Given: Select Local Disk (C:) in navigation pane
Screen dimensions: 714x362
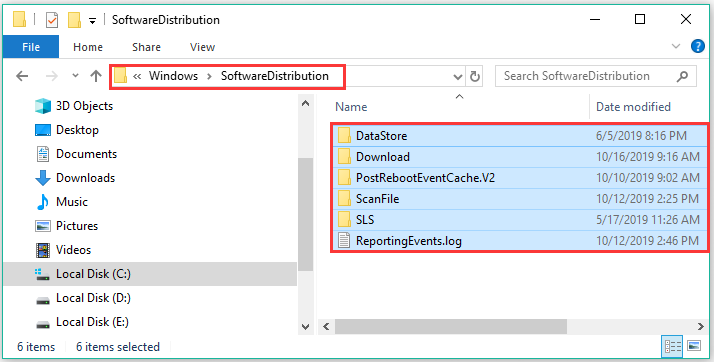Looking at the screenshot, I should pos(150,274).
